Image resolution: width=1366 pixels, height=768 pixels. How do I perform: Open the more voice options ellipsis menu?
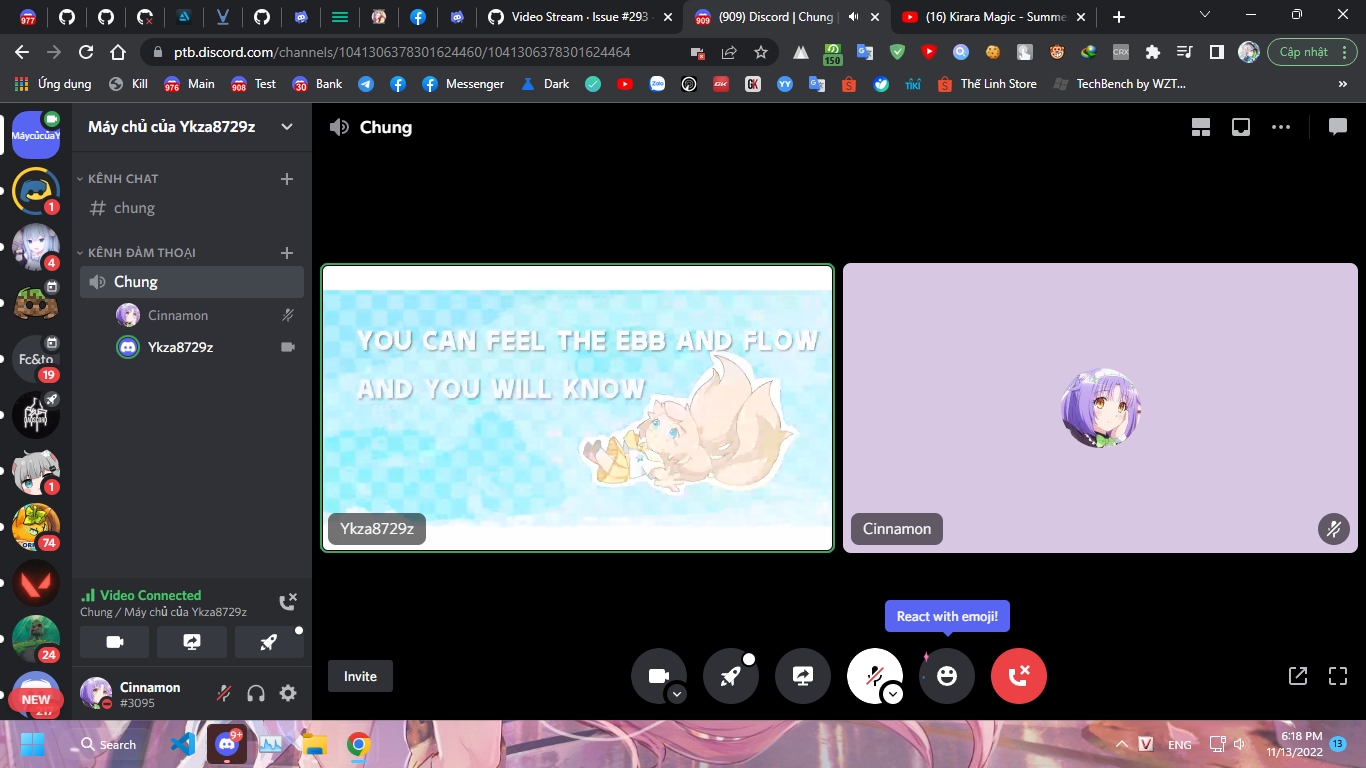[1281, 127]
